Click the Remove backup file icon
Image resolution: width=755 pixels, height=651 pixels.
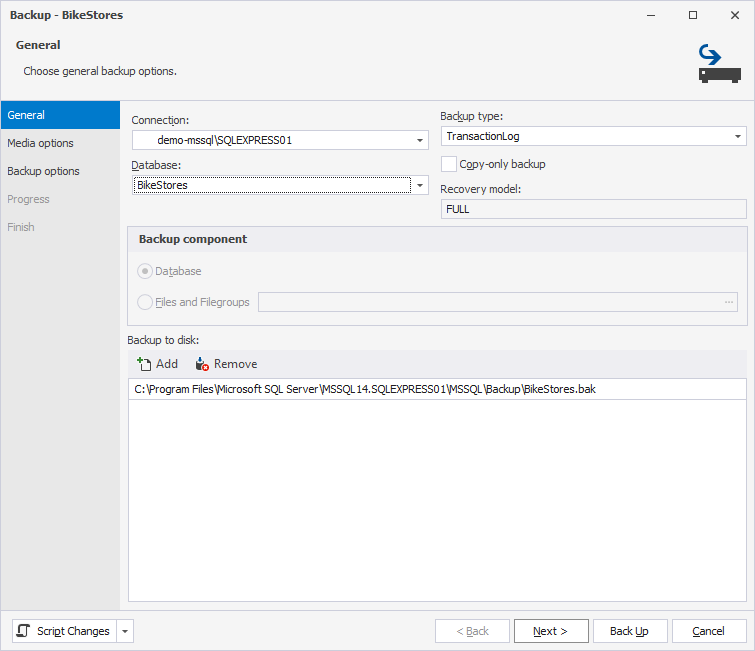coord(202,364)
